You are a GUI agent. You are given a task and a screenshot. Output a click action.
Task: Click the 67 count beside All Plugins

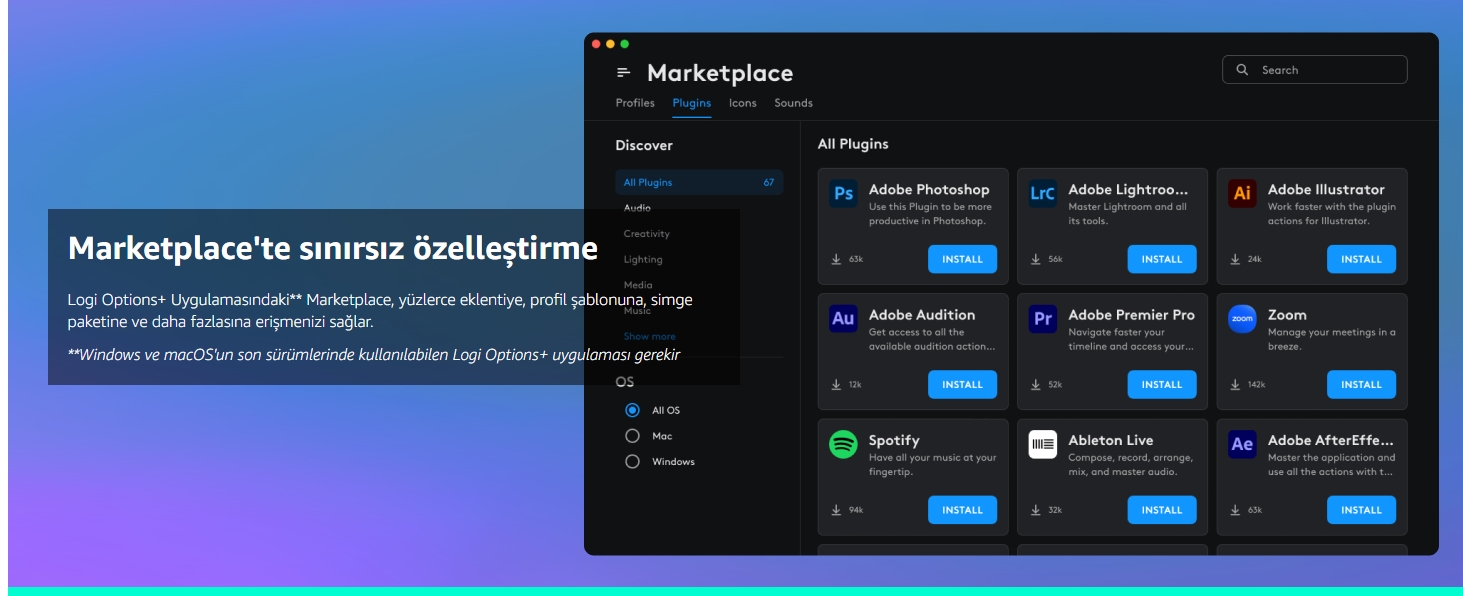pos(769,183)
